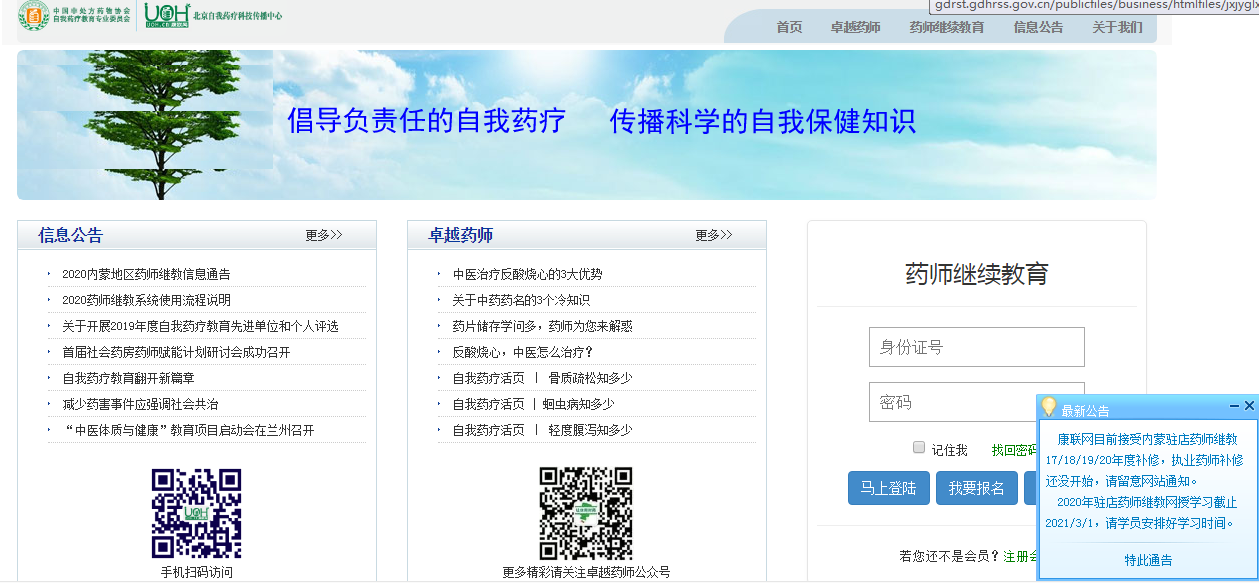1259x583 pixels.
Task: Click into the 密码 input field
Action: tap(950, 402)
